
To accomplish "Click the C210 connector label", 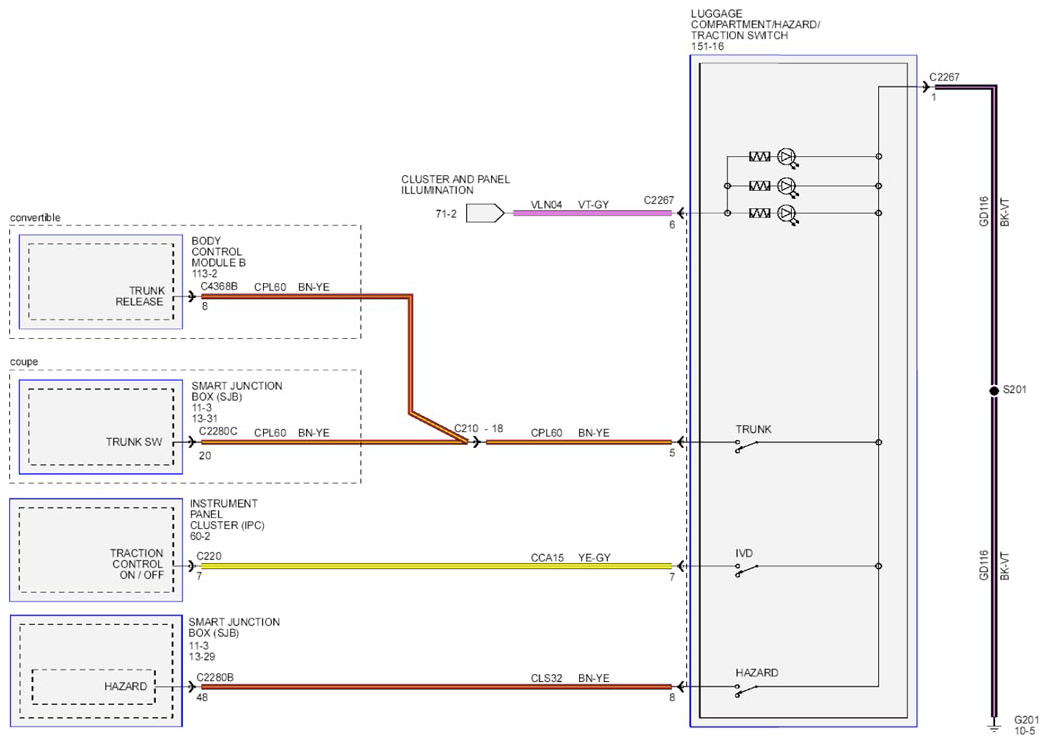I will click(x=466, y=428).
